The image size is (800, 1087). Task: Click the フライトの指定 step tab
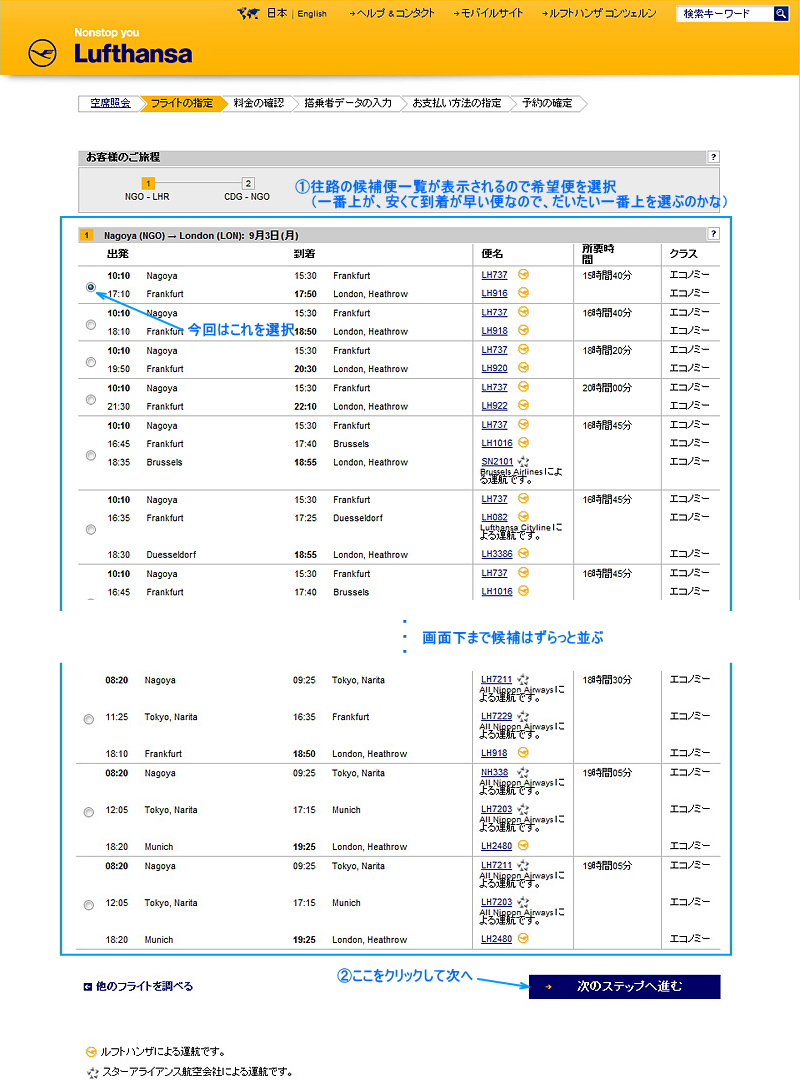pyautogui.click(x=182, y=103)
